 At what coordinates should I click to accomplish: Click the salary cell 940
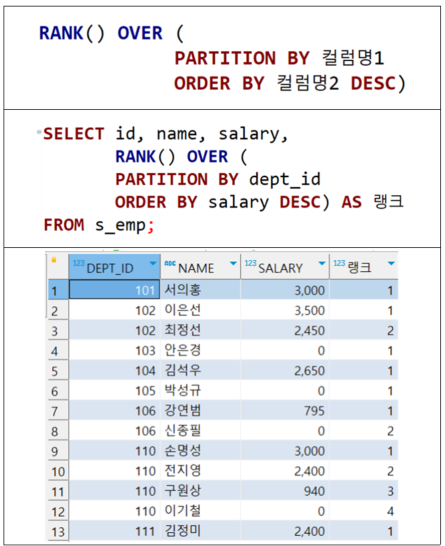coord(285,491)
